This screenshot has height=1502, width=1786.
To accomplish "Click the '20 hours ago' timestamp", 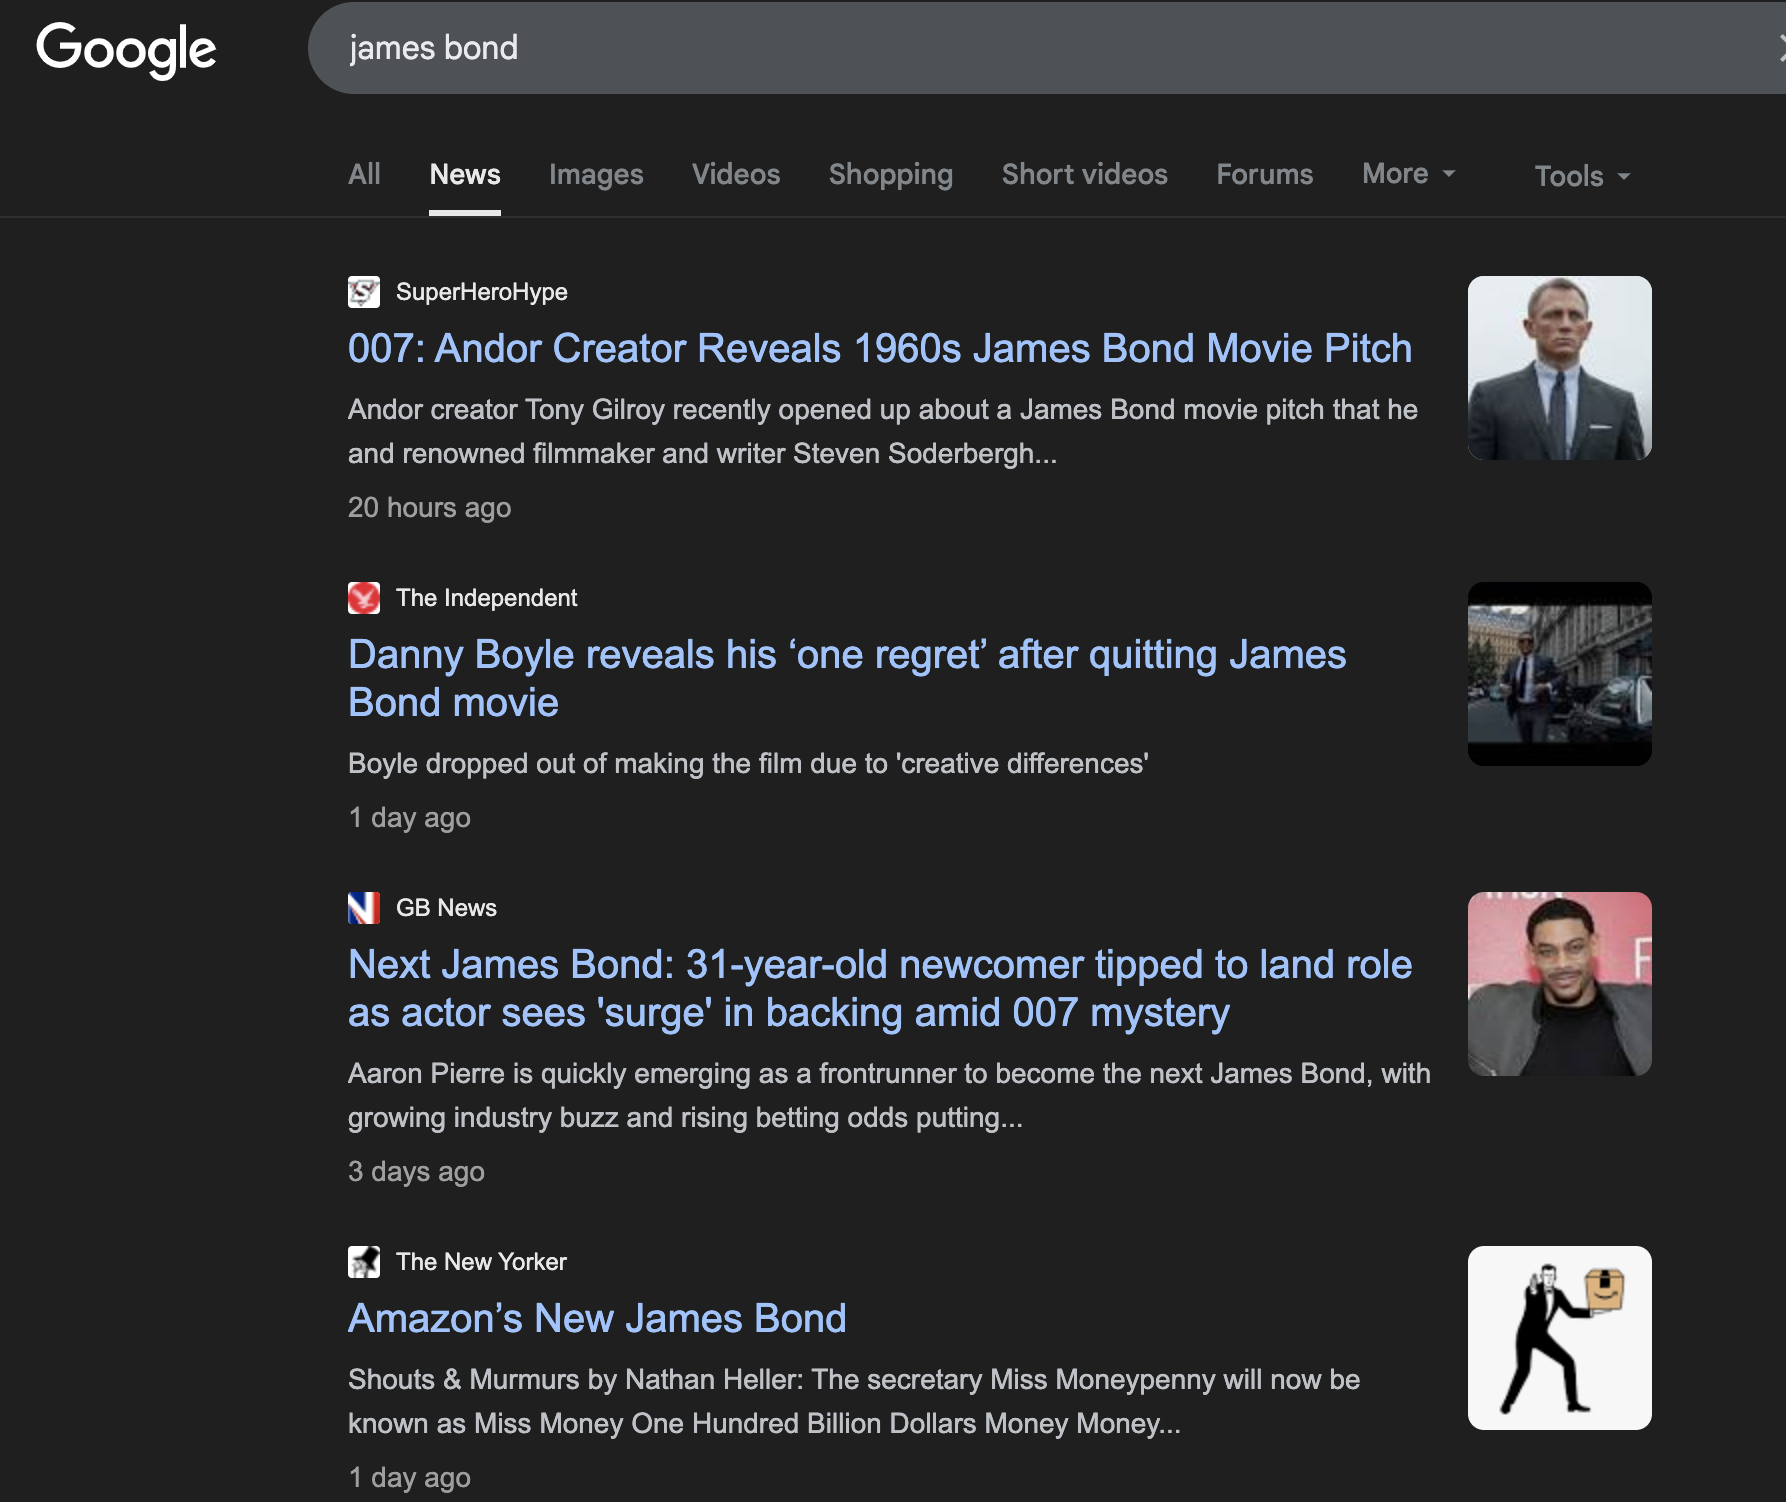I will click(x=429, y=508).
